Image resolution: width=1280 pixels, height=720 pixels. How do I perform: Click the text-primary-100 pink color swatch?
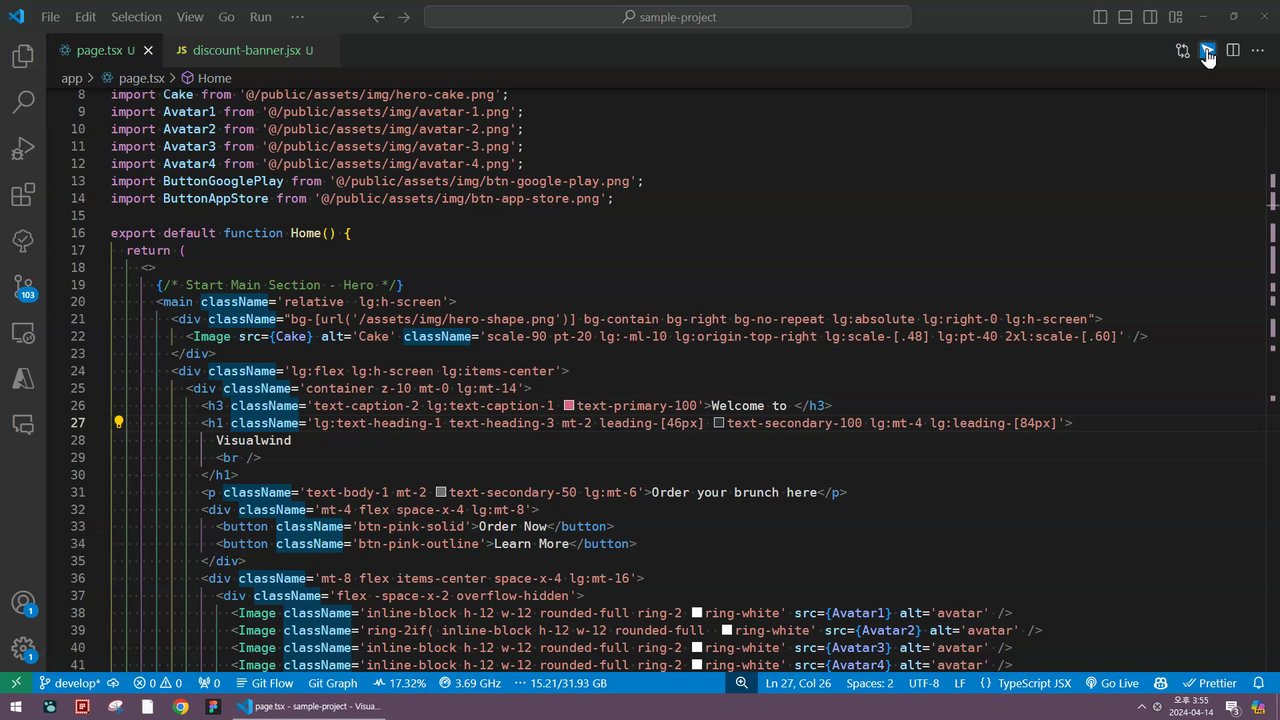569,406
